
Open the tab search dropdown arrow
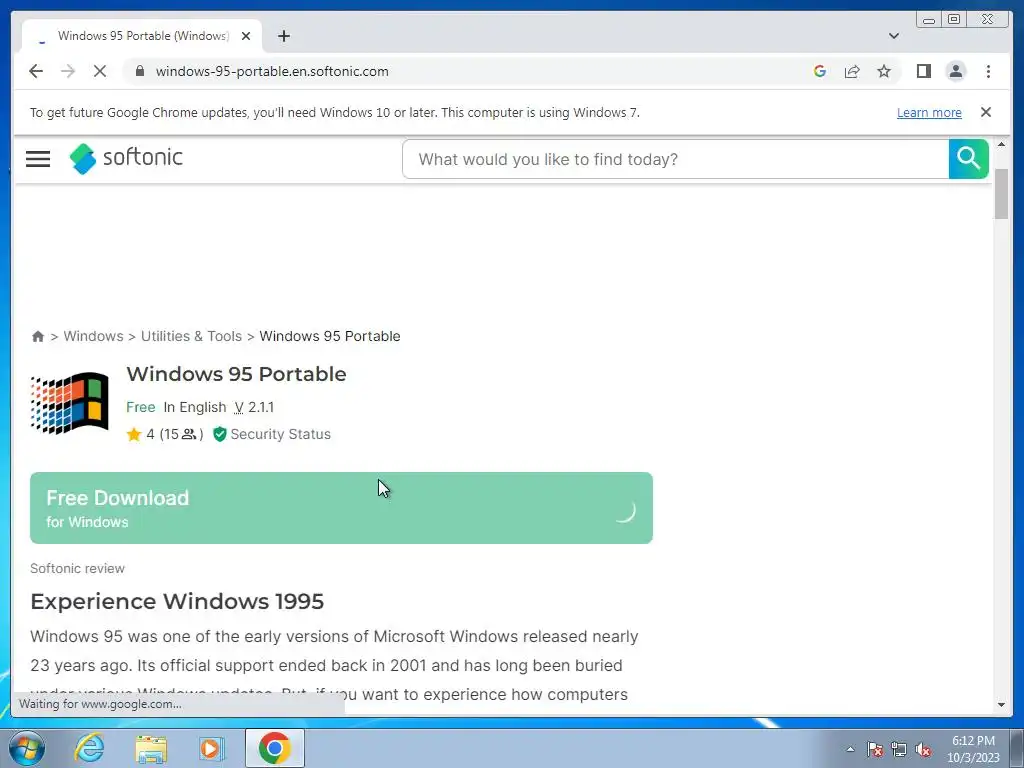(x=893, y=36)
